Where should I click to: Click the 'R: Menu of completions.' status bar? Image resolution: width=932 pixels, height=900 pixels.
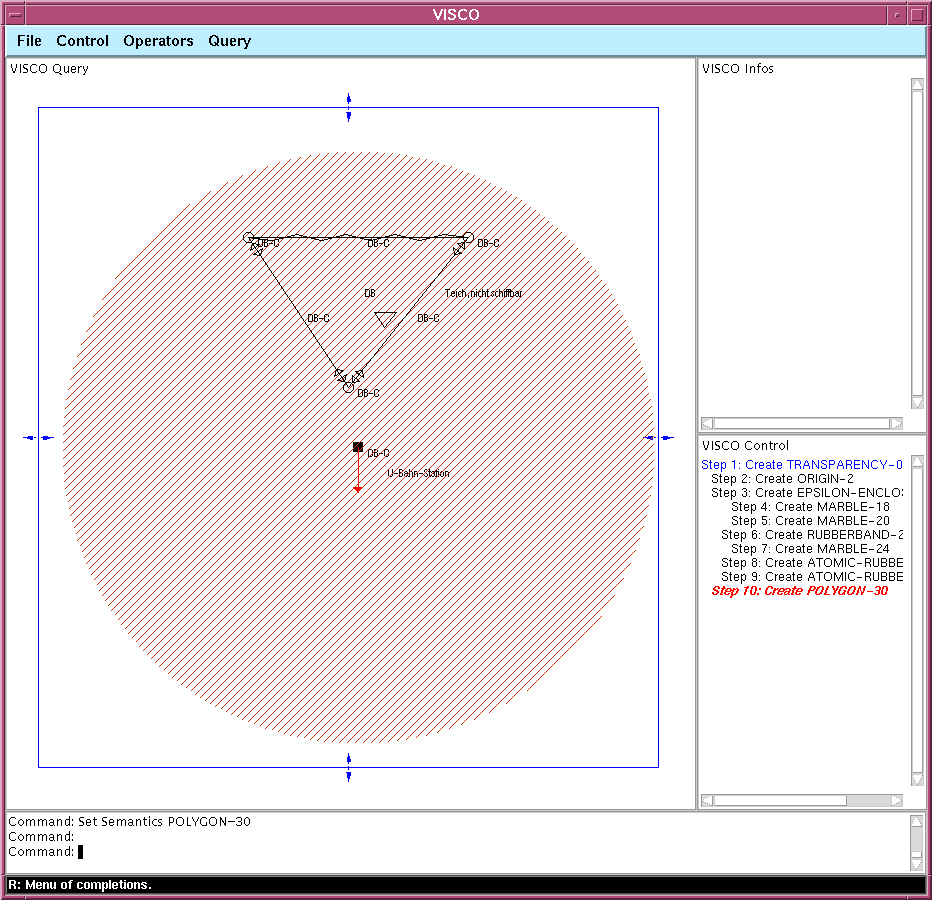tap(466, 885)
